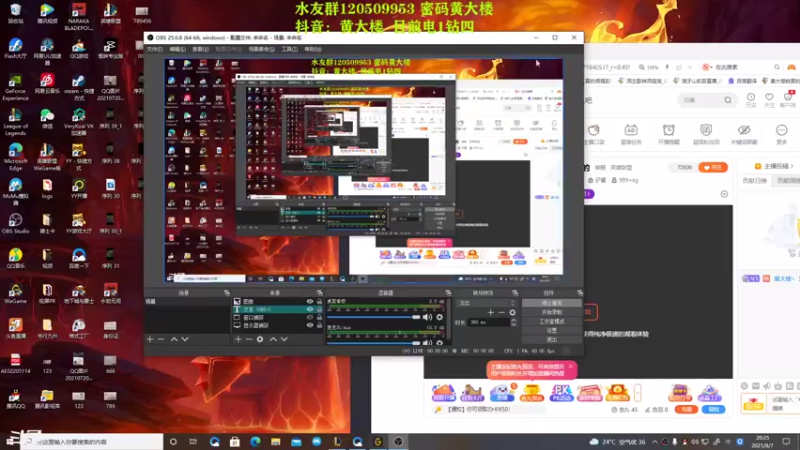Open the browser address bar dropdown arrow
Screen dimensions: 800x450
(690, 67)
